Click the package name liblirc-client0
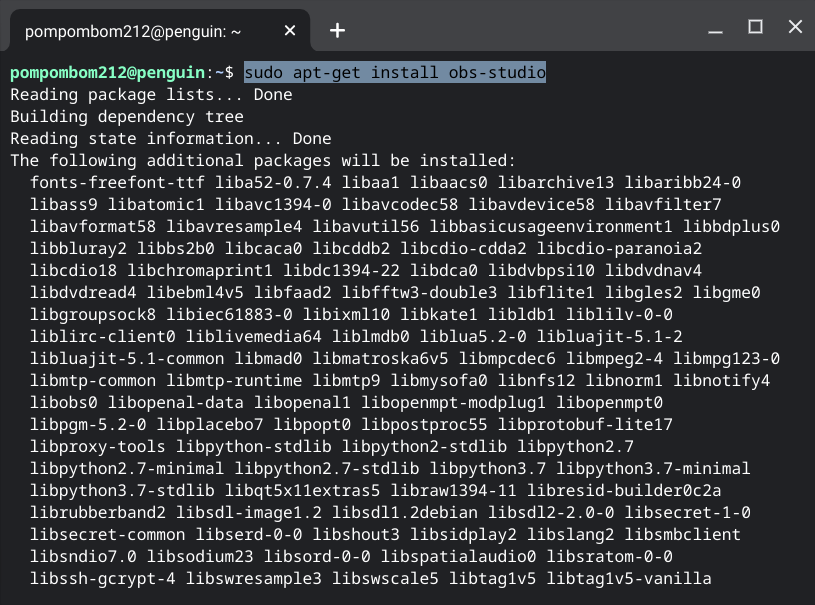Viewport: 815px width, 605px height. point(103,336)
